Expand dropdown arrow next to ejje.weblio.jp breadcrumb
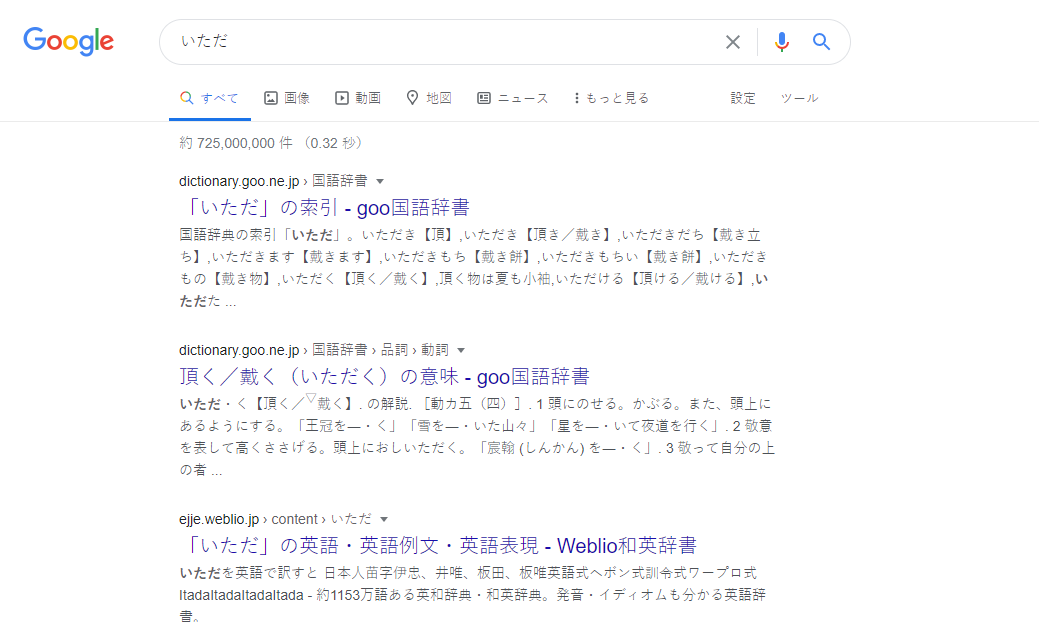The image size is (1039, 622). point(384,519)
